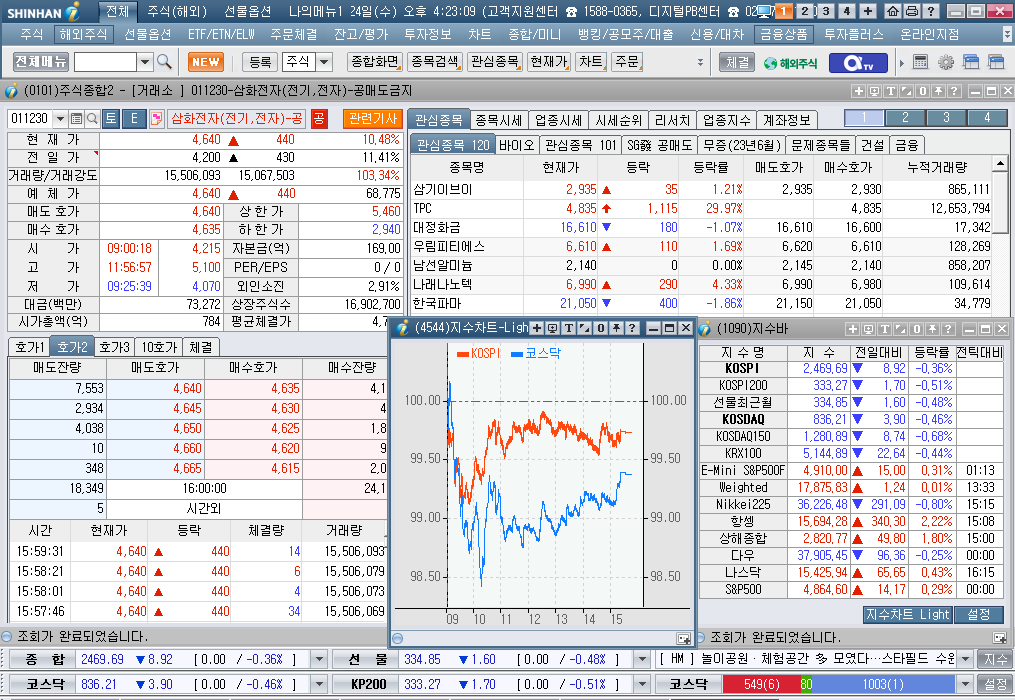Switch to virtual screen 3
Image resolution: width=1015 pixels, height=700 pixels.
tap(825, 11)
